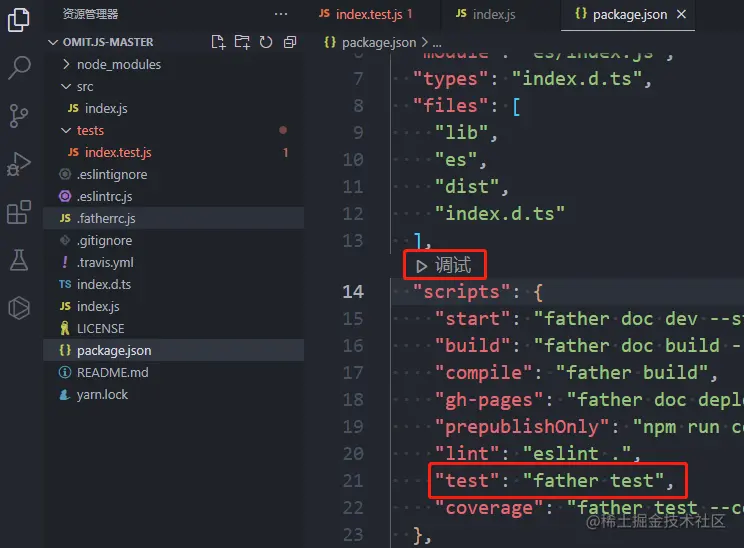Click the "start" script key

click(x=473, y=318)
